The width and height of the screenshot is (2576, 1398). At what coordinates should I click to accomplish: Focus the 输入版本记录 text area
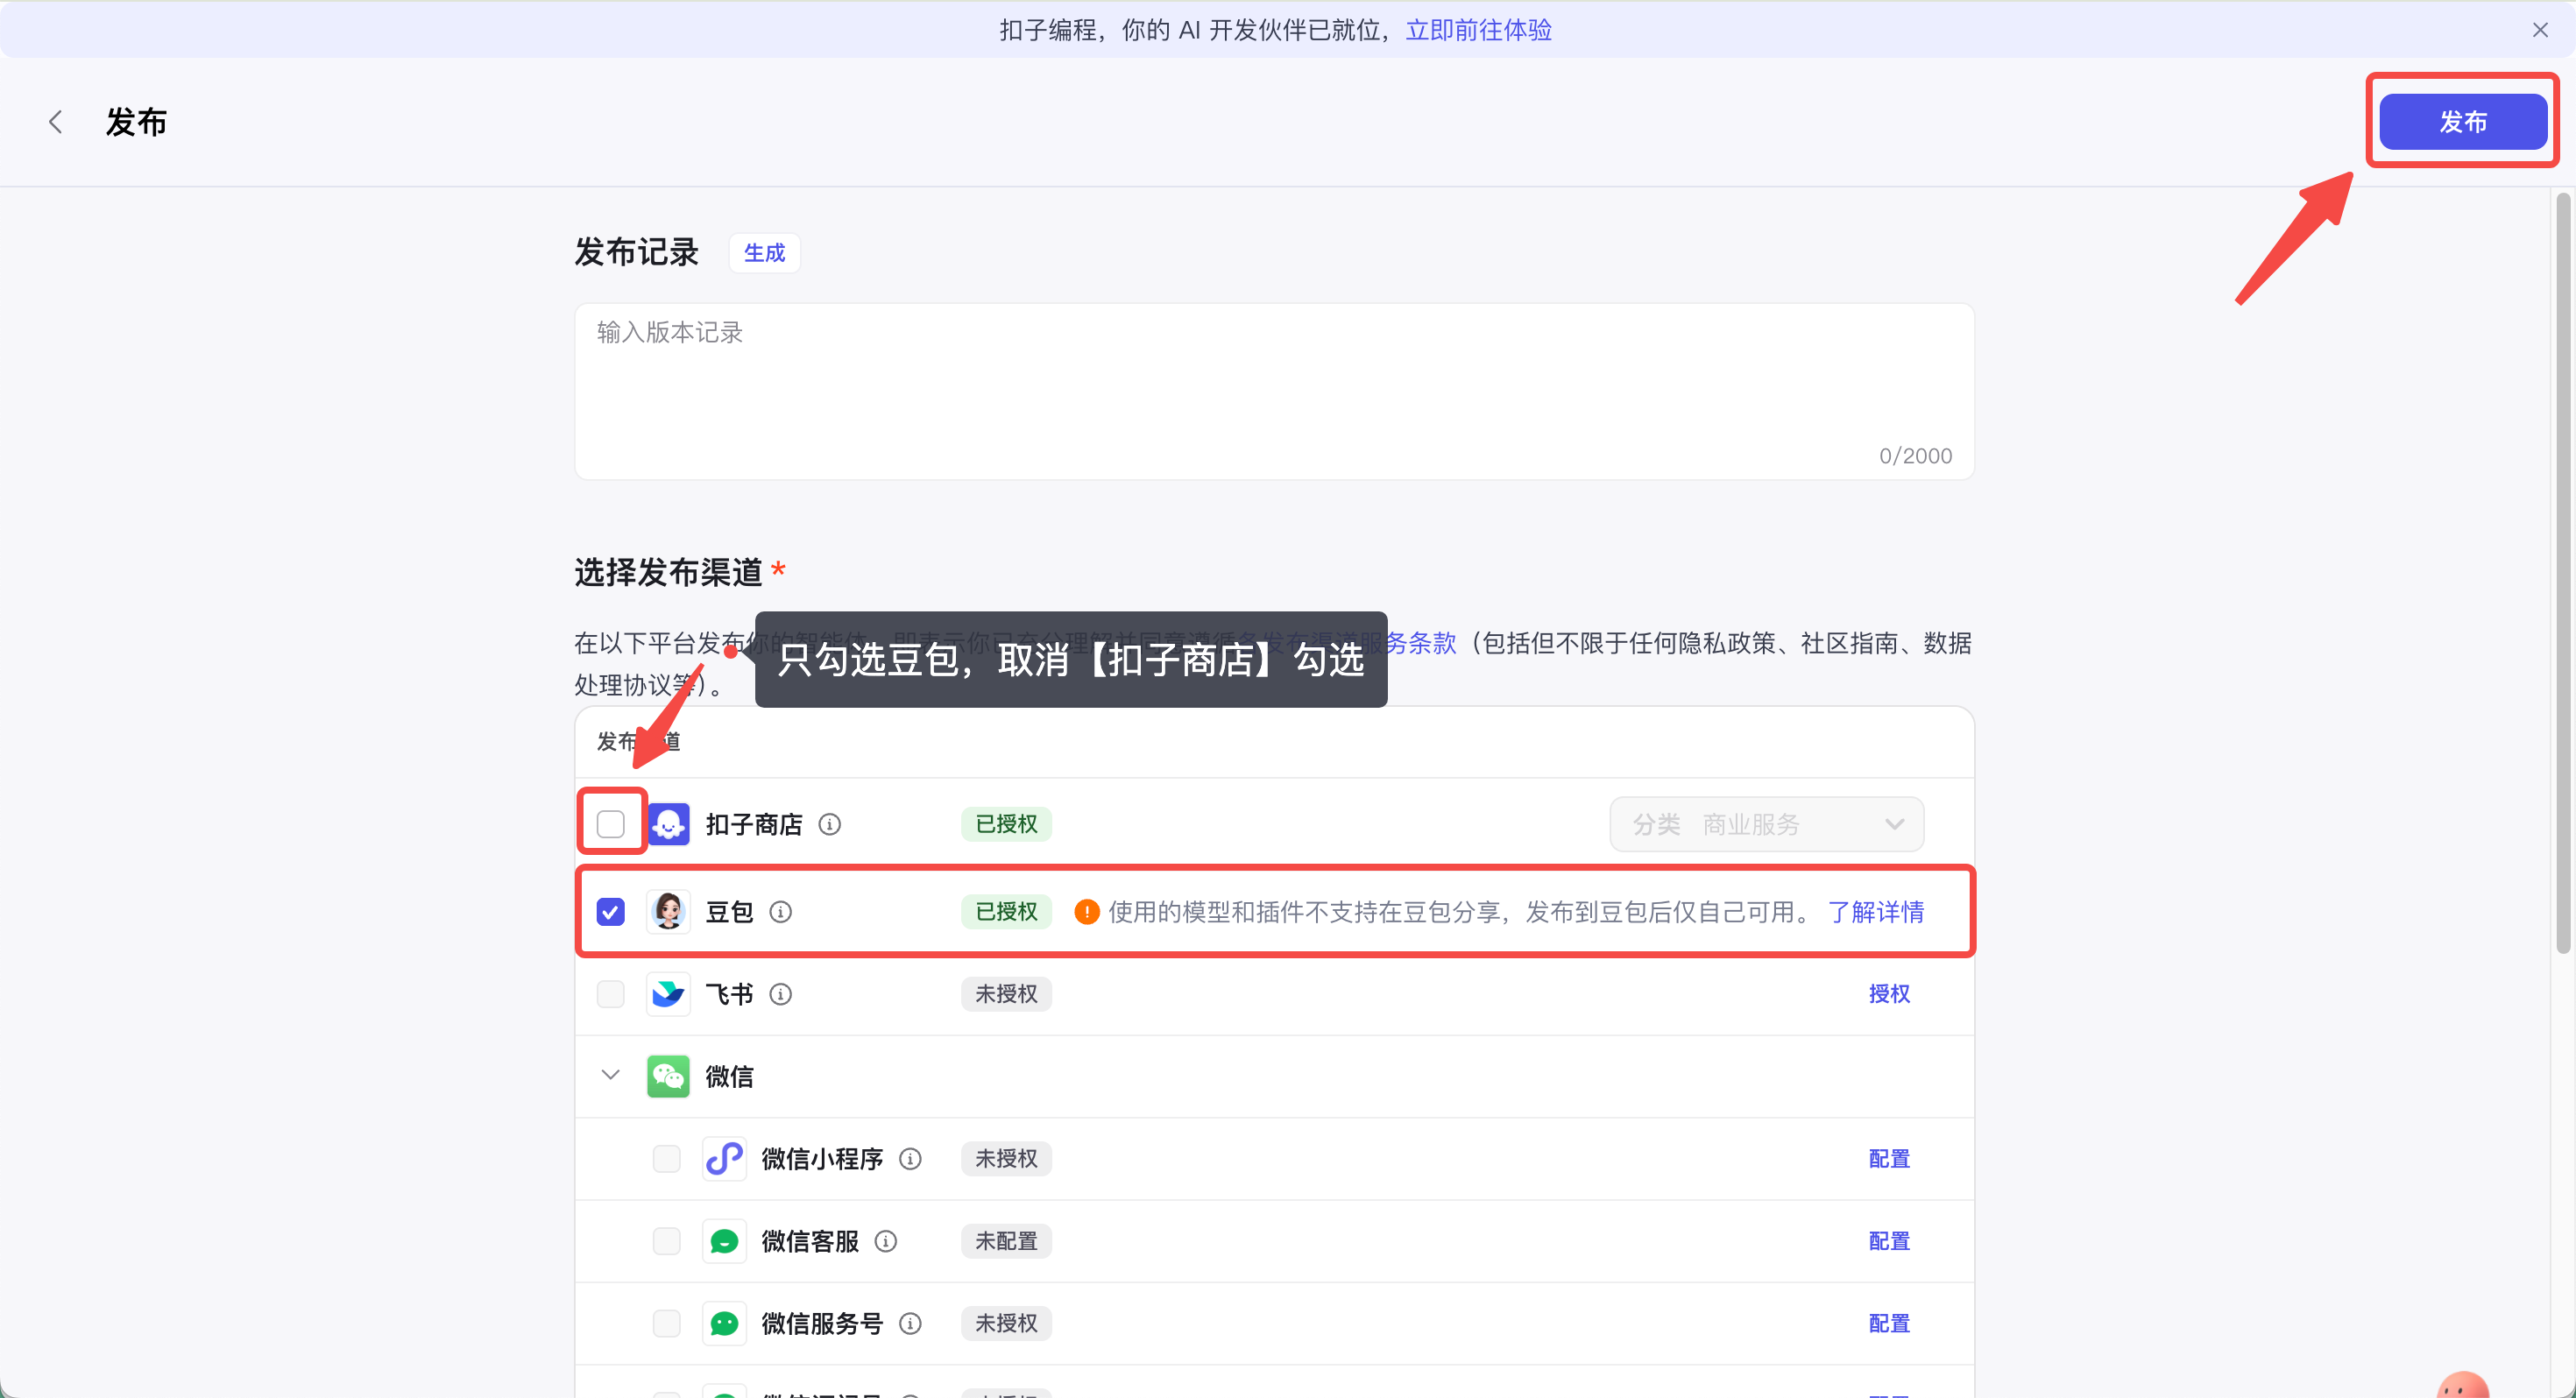point(1274,391)
